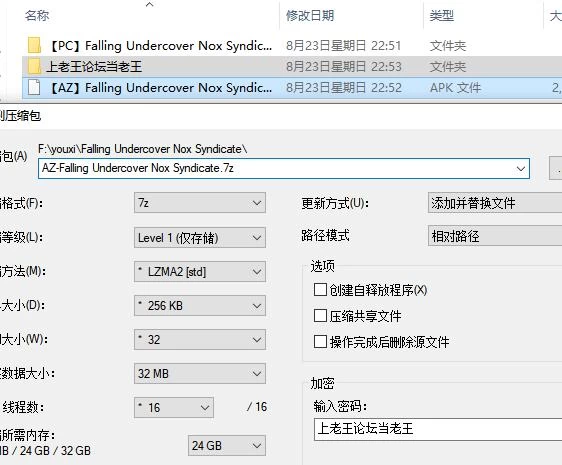This screenshot has height=465, width=562.
Task: Open the 相对路径 path mode dropdown
Action: (x=495, y=236)
